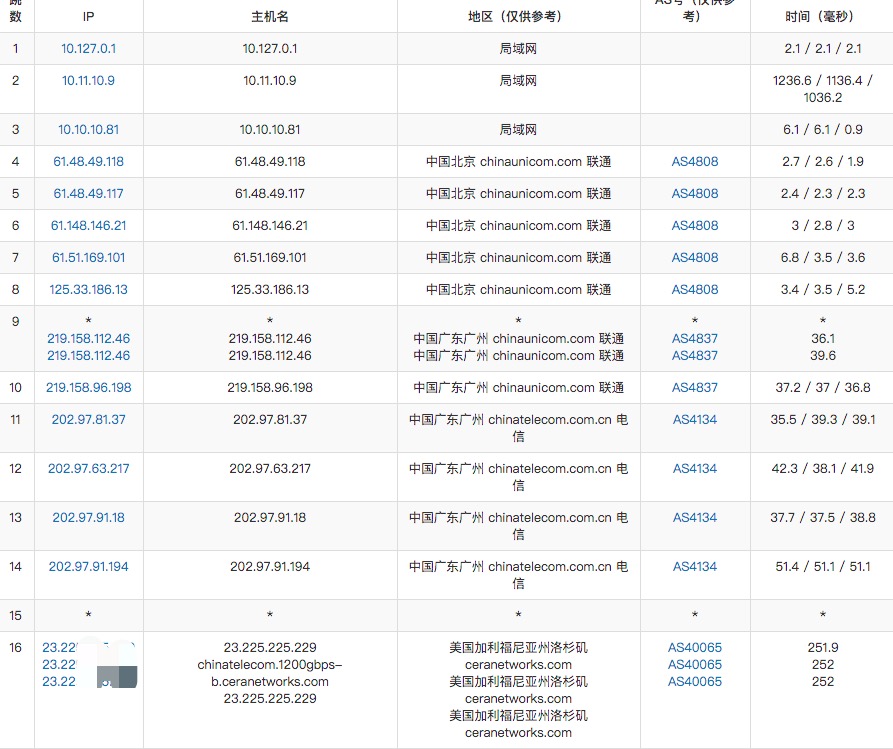893x749 pixels.
Task: Click the region text in the 219.158.96.198 row
Action: click(x=518, y=387)
